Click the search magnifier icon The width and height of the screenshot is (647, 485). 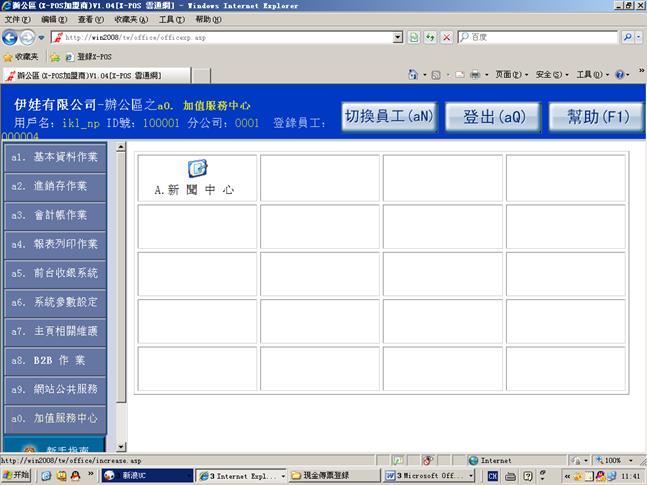pyautogui.click(x=626, y=37)
